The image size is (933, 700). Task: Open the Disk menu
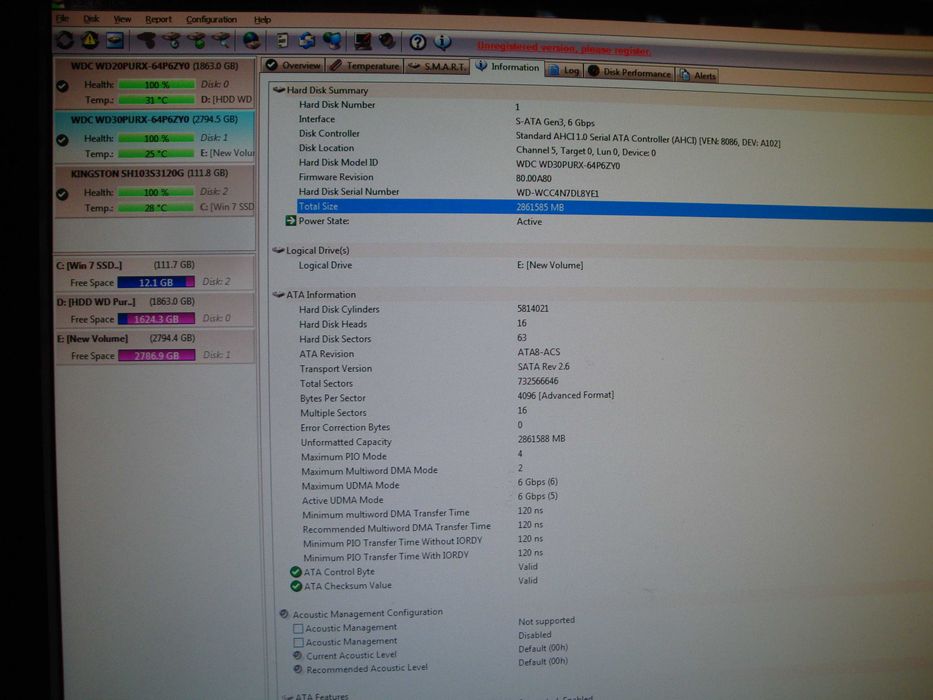click(x=91, y=19)
